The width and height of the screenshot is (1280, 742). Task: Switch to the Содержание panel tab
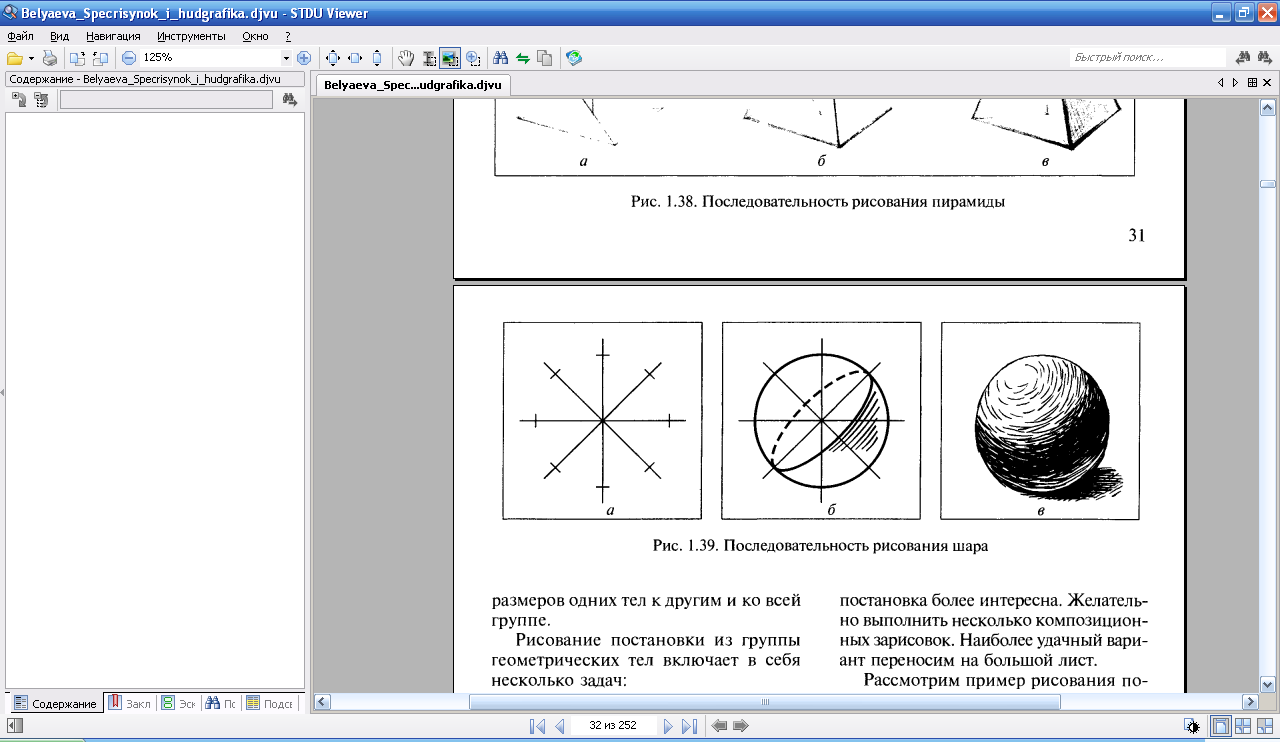(x=56, y=703)
